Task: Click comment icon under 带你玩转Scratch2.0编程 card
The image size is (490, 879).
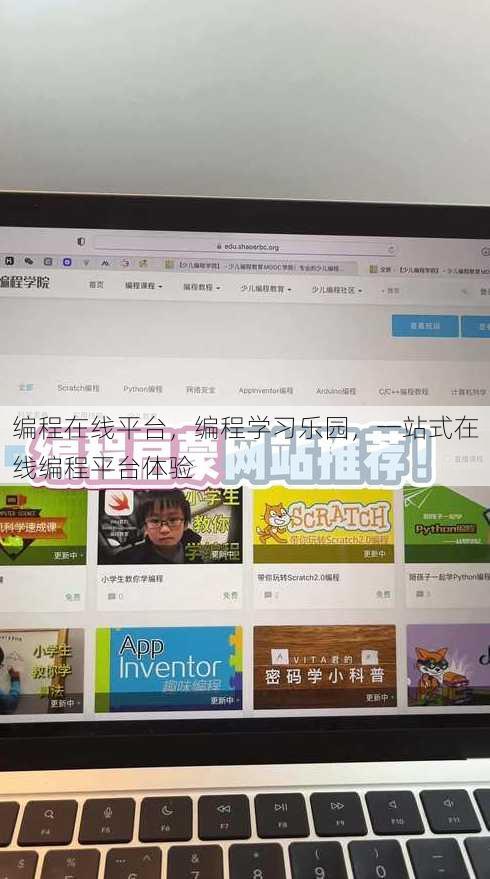Action: [x=267, y=595]
